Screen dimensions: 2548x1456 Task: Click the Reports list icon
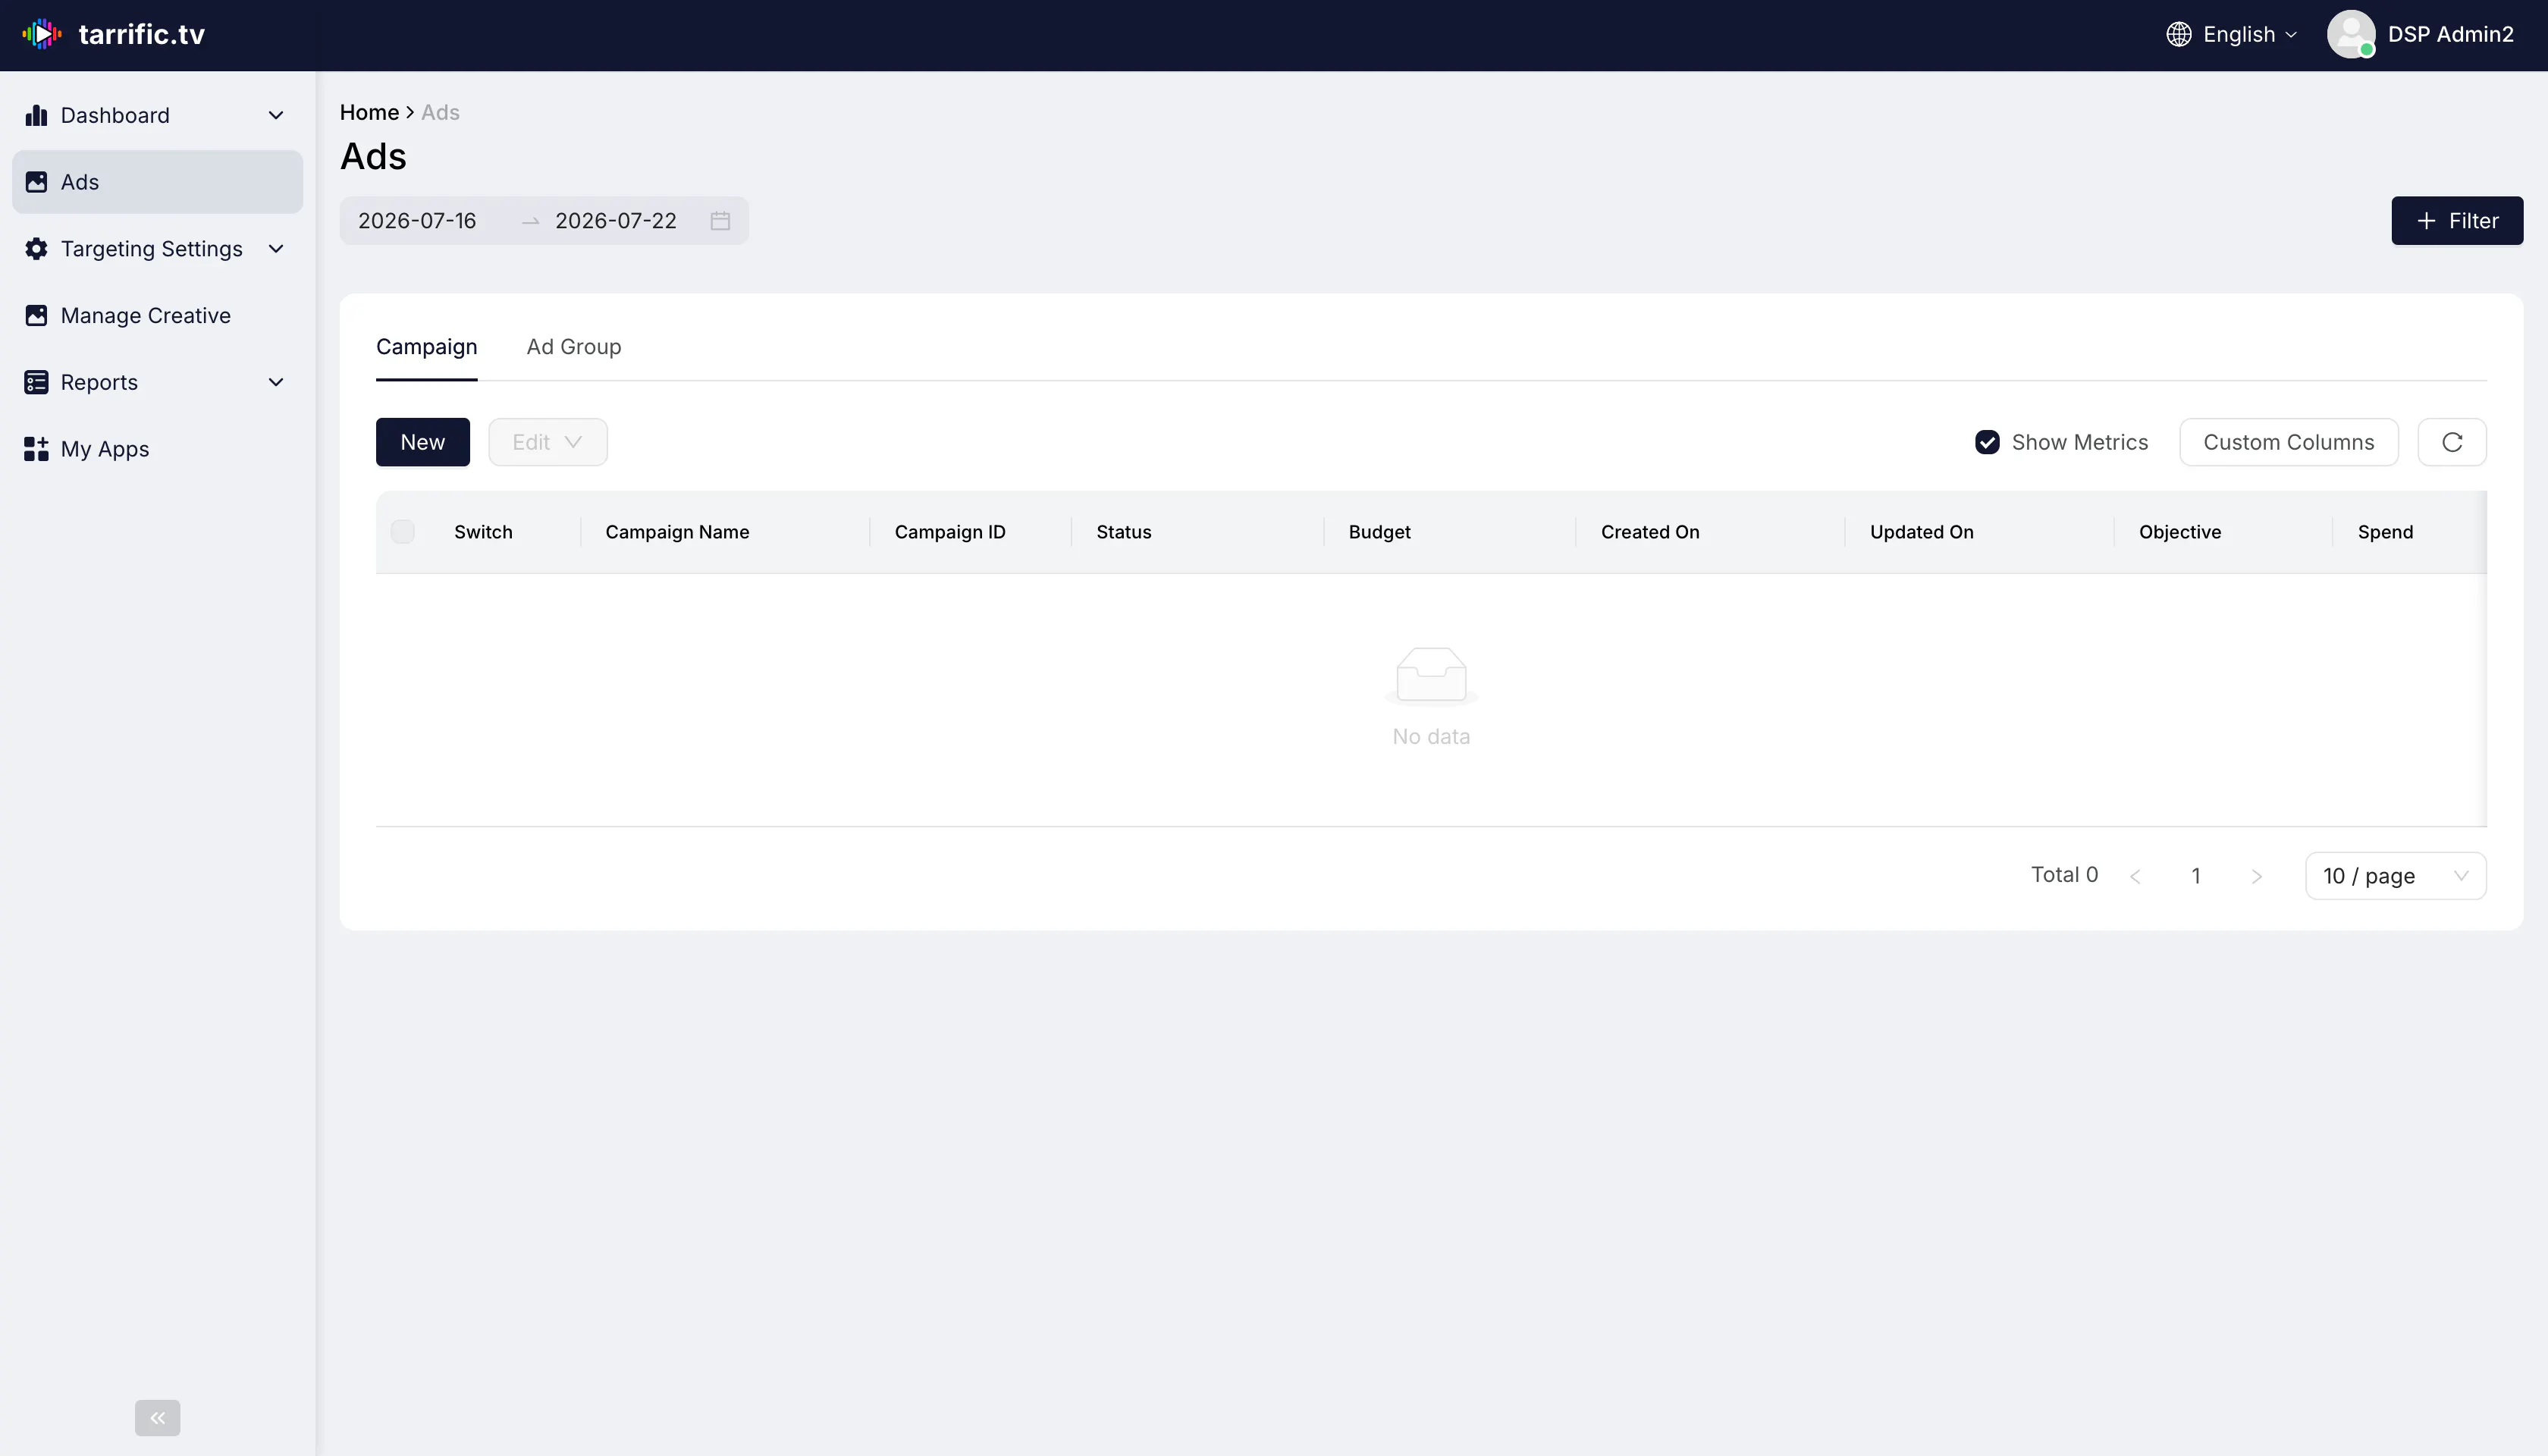pos(36,382)
